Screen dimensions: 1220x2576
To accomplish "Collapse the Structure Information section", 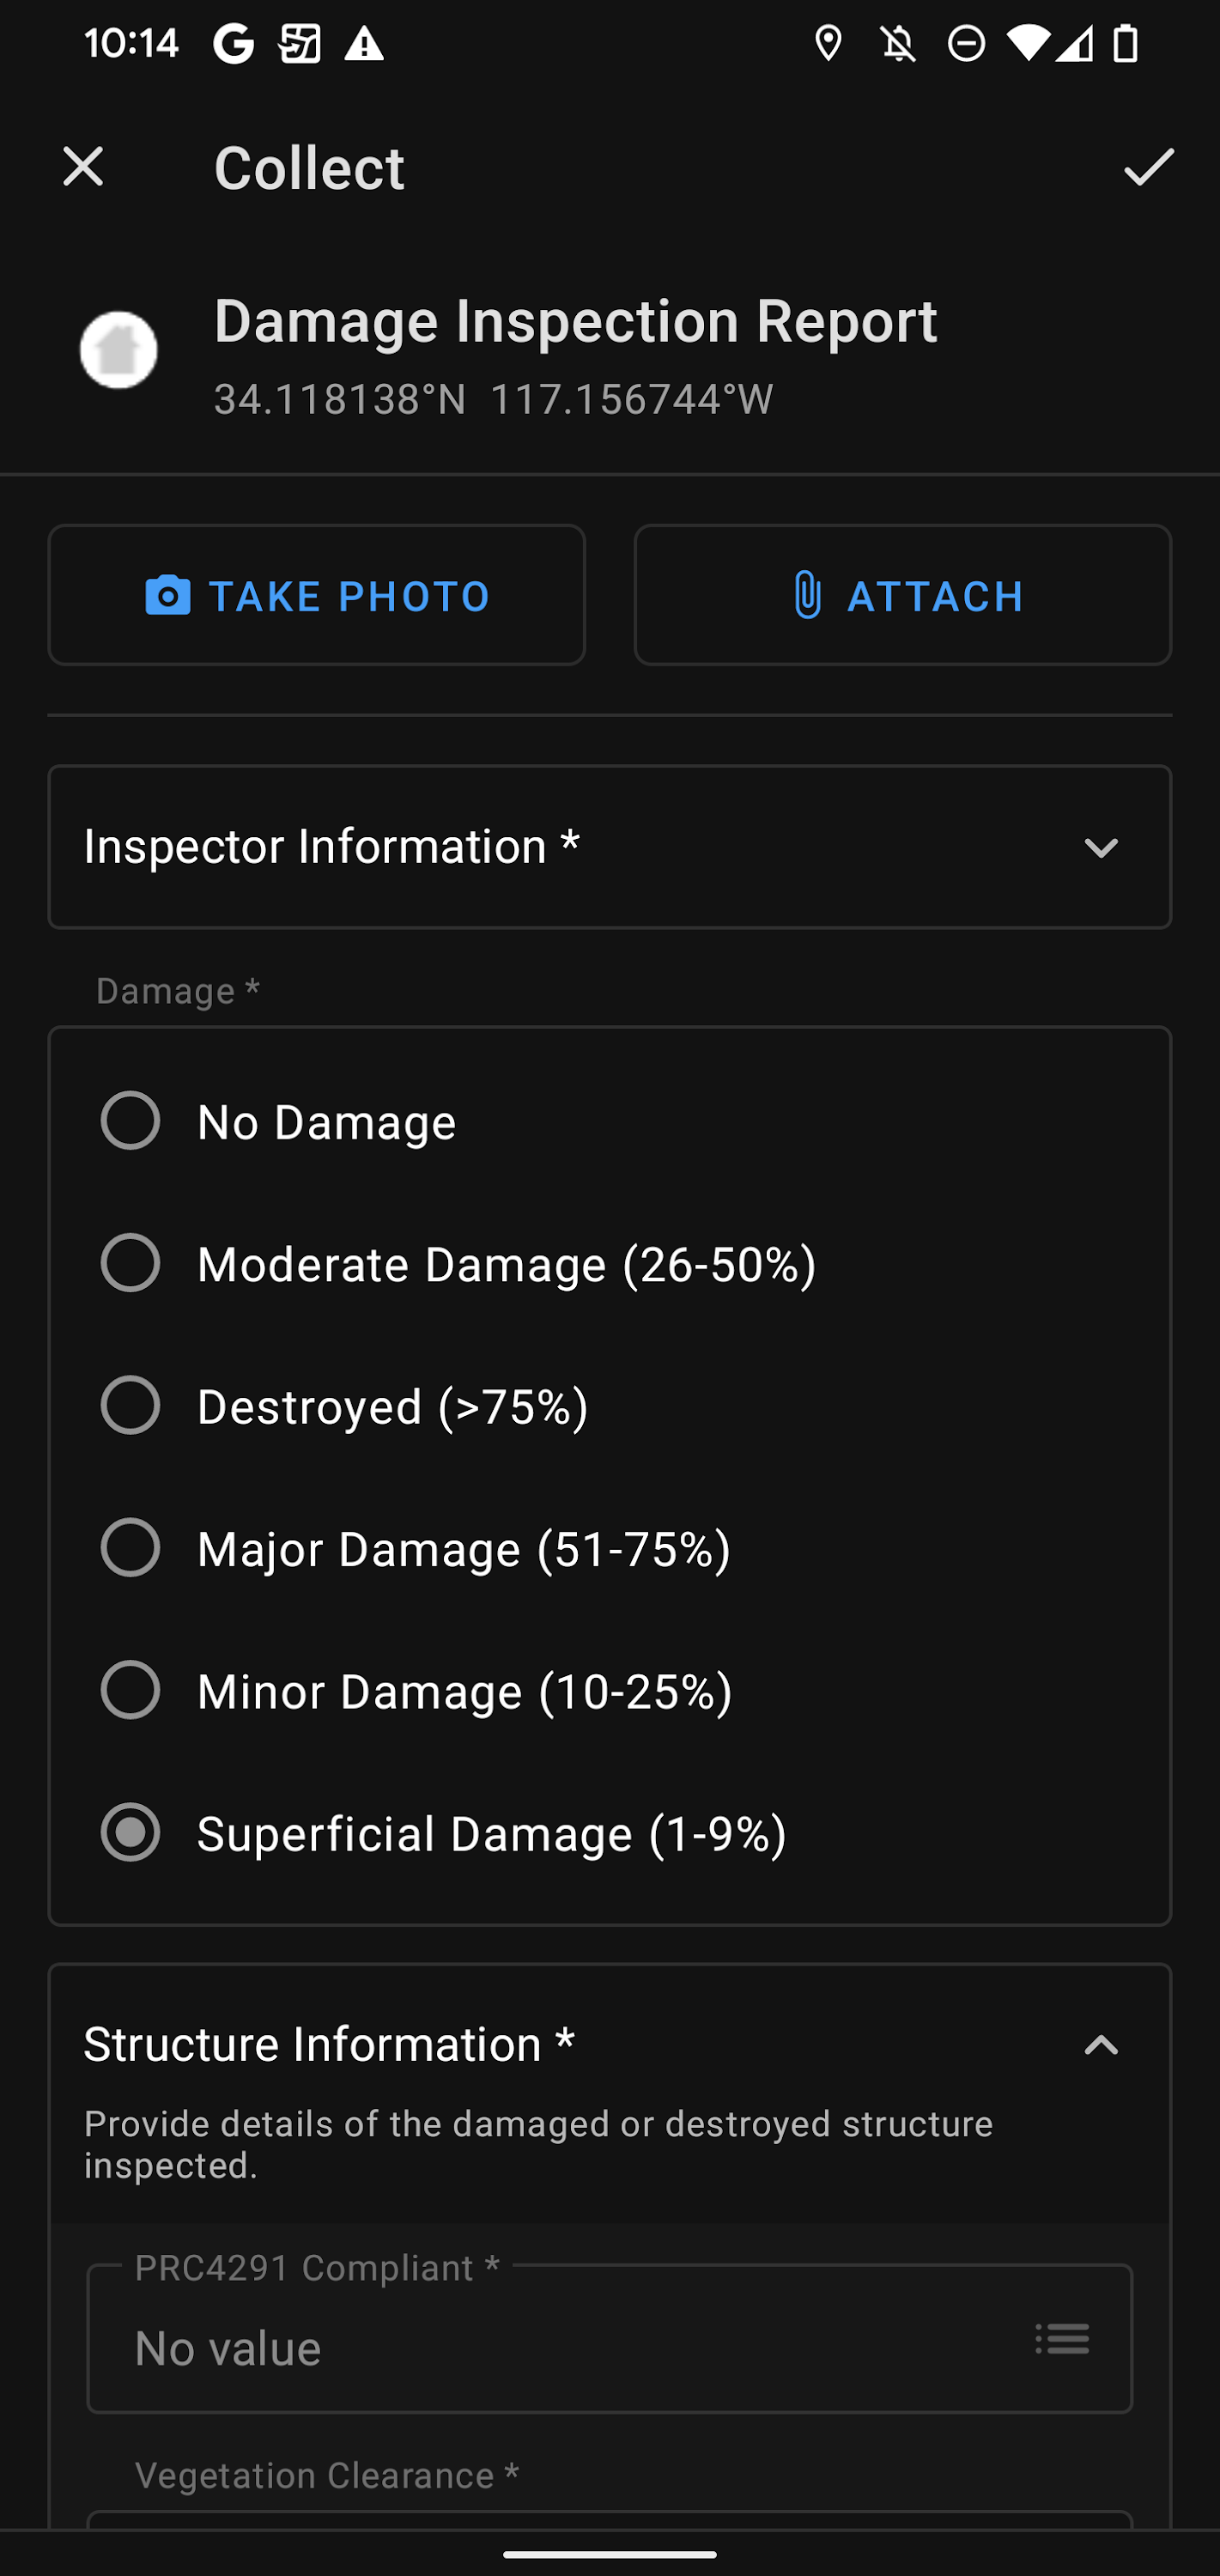I will [x=1101, y=2045].
